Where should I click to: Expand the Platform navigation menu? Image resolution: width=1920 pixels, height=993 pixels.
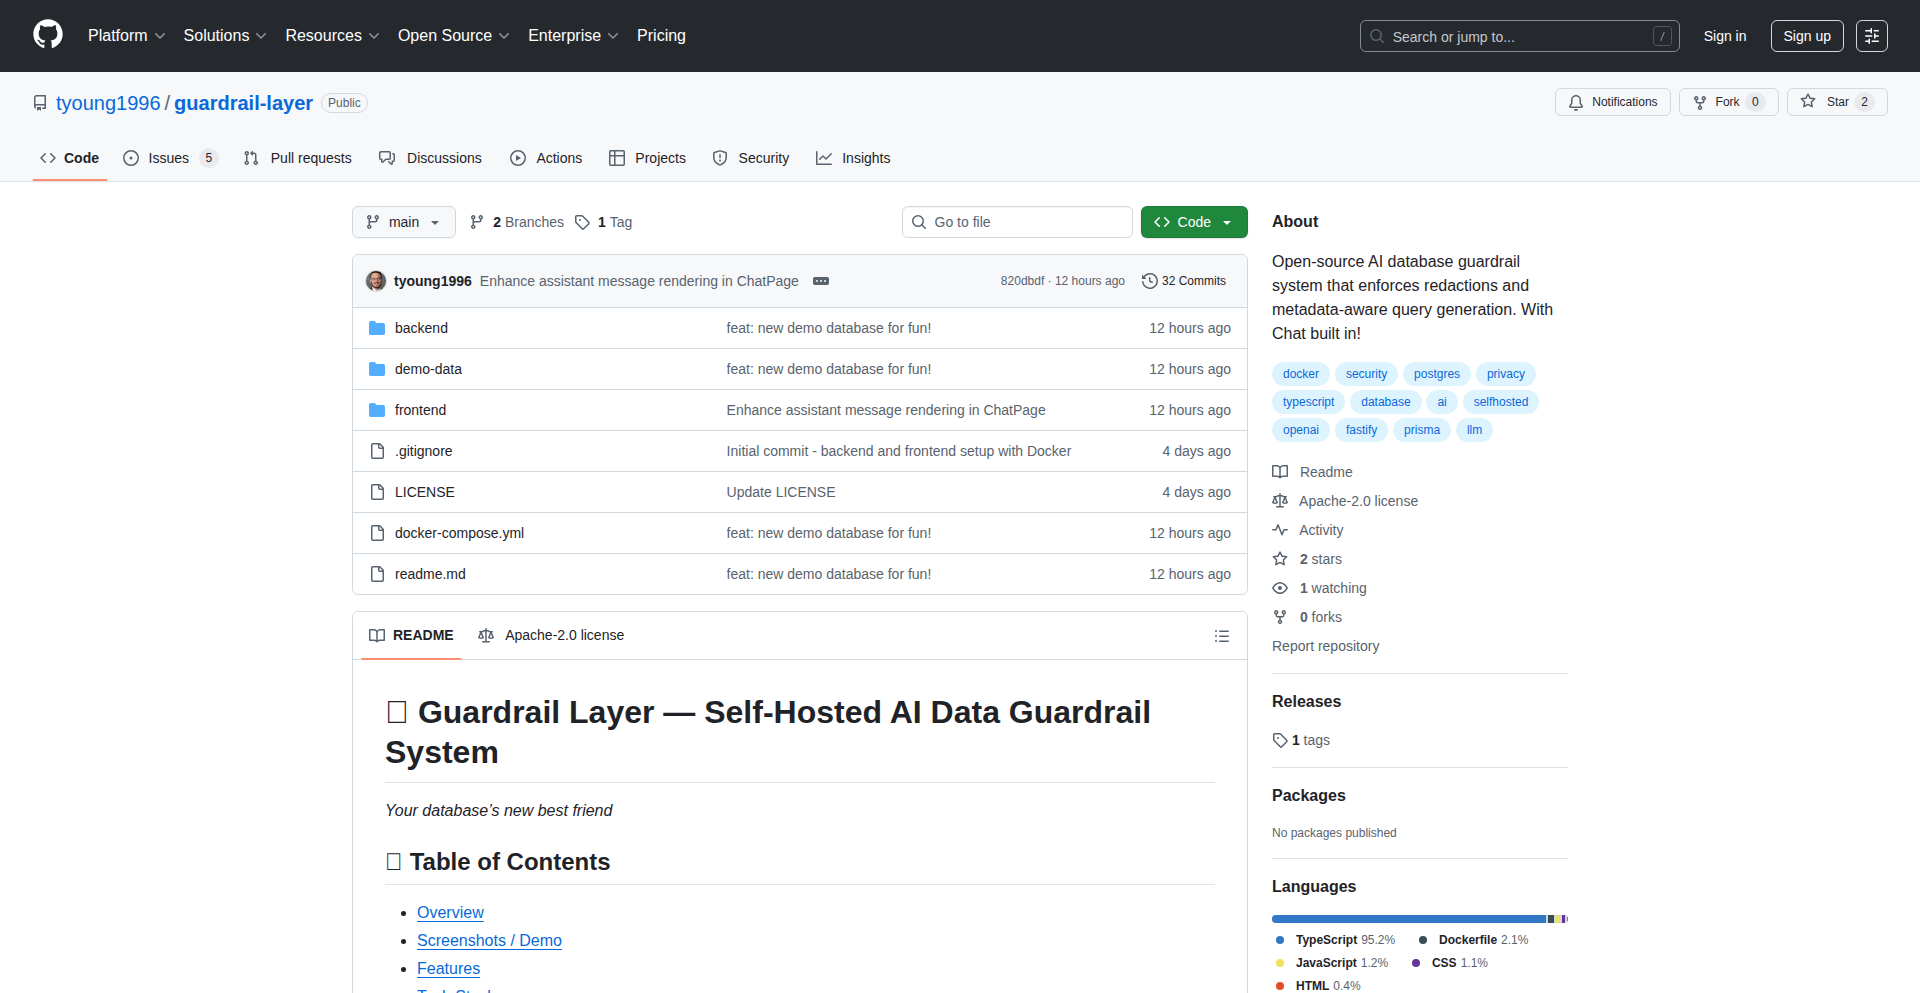(126, 36)
